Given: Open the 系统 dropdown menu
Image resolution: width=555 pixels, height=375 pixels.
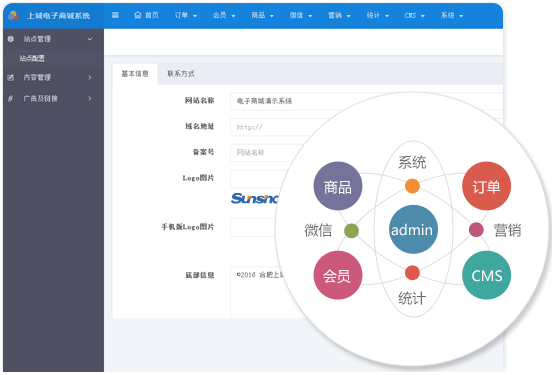Looking at the screenshot, I should click(x=452, y=15).
